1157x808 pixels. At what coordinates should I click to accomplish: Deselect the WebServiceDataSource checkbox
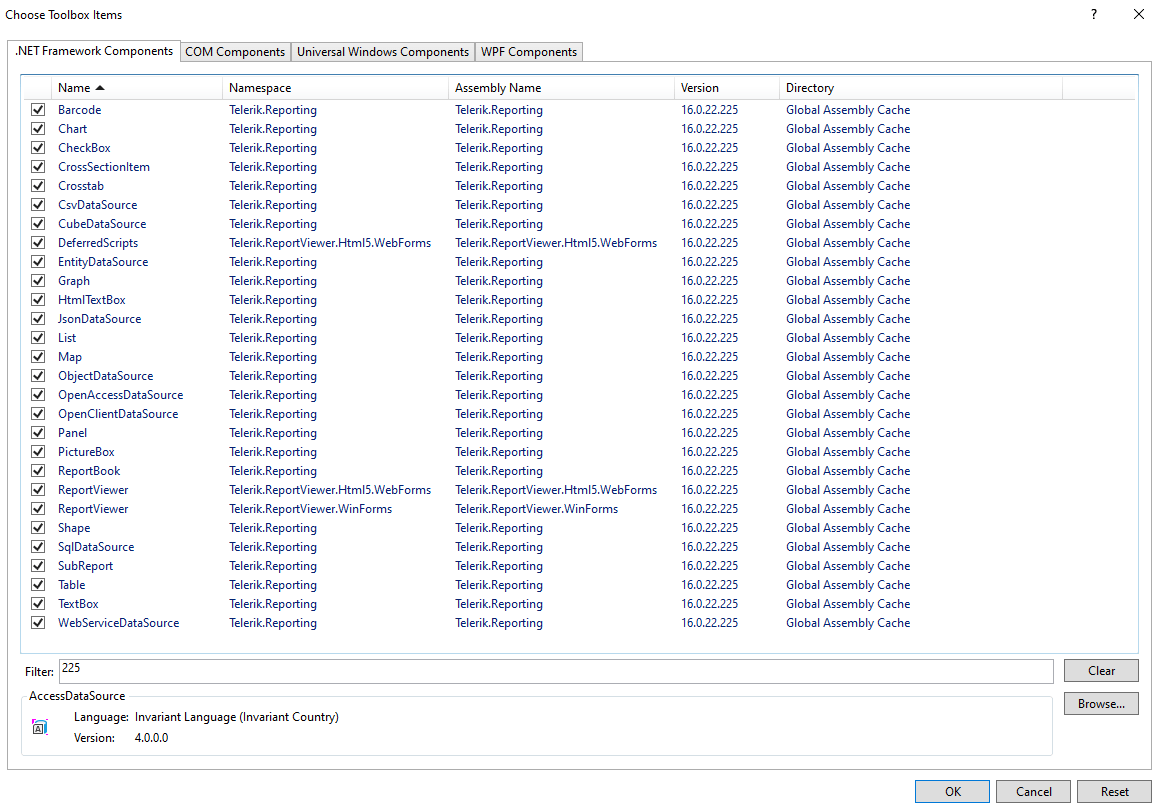[37, 622]
